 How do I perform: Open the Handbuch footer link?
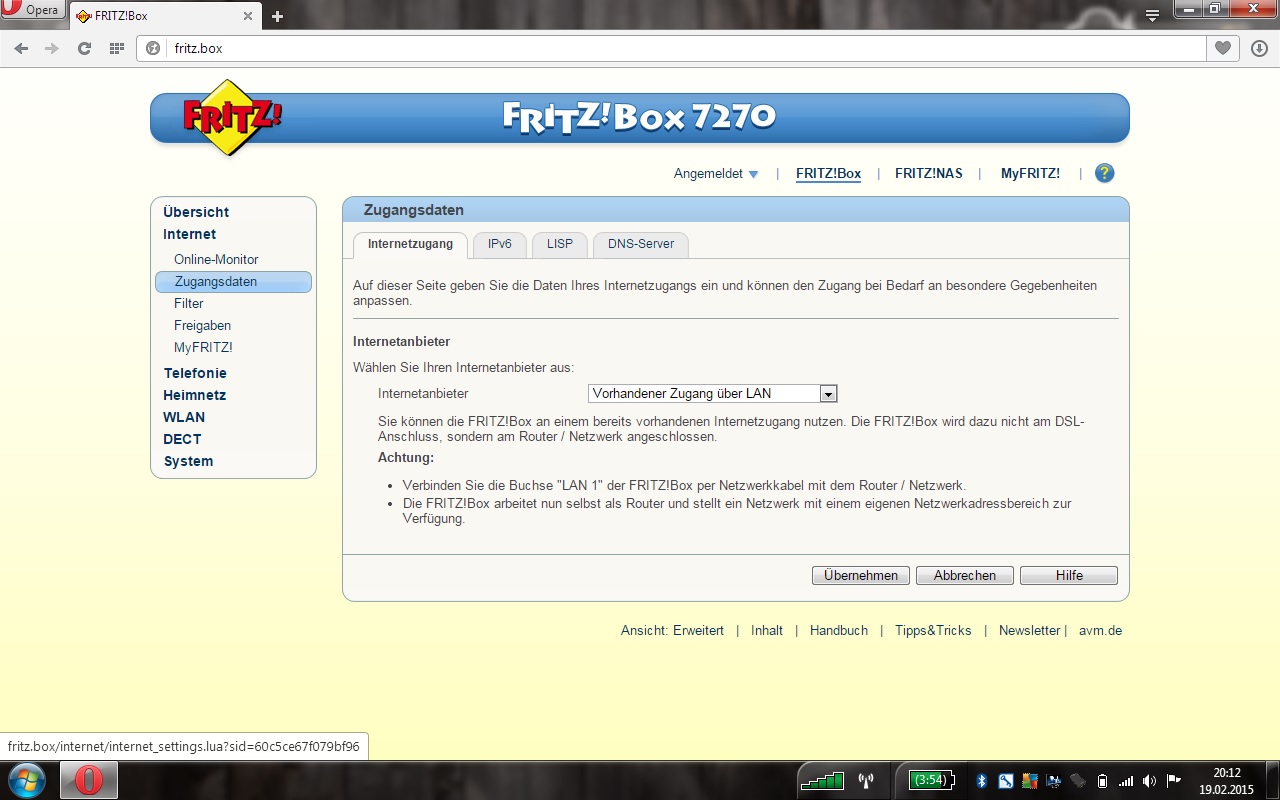click(839, 631)
